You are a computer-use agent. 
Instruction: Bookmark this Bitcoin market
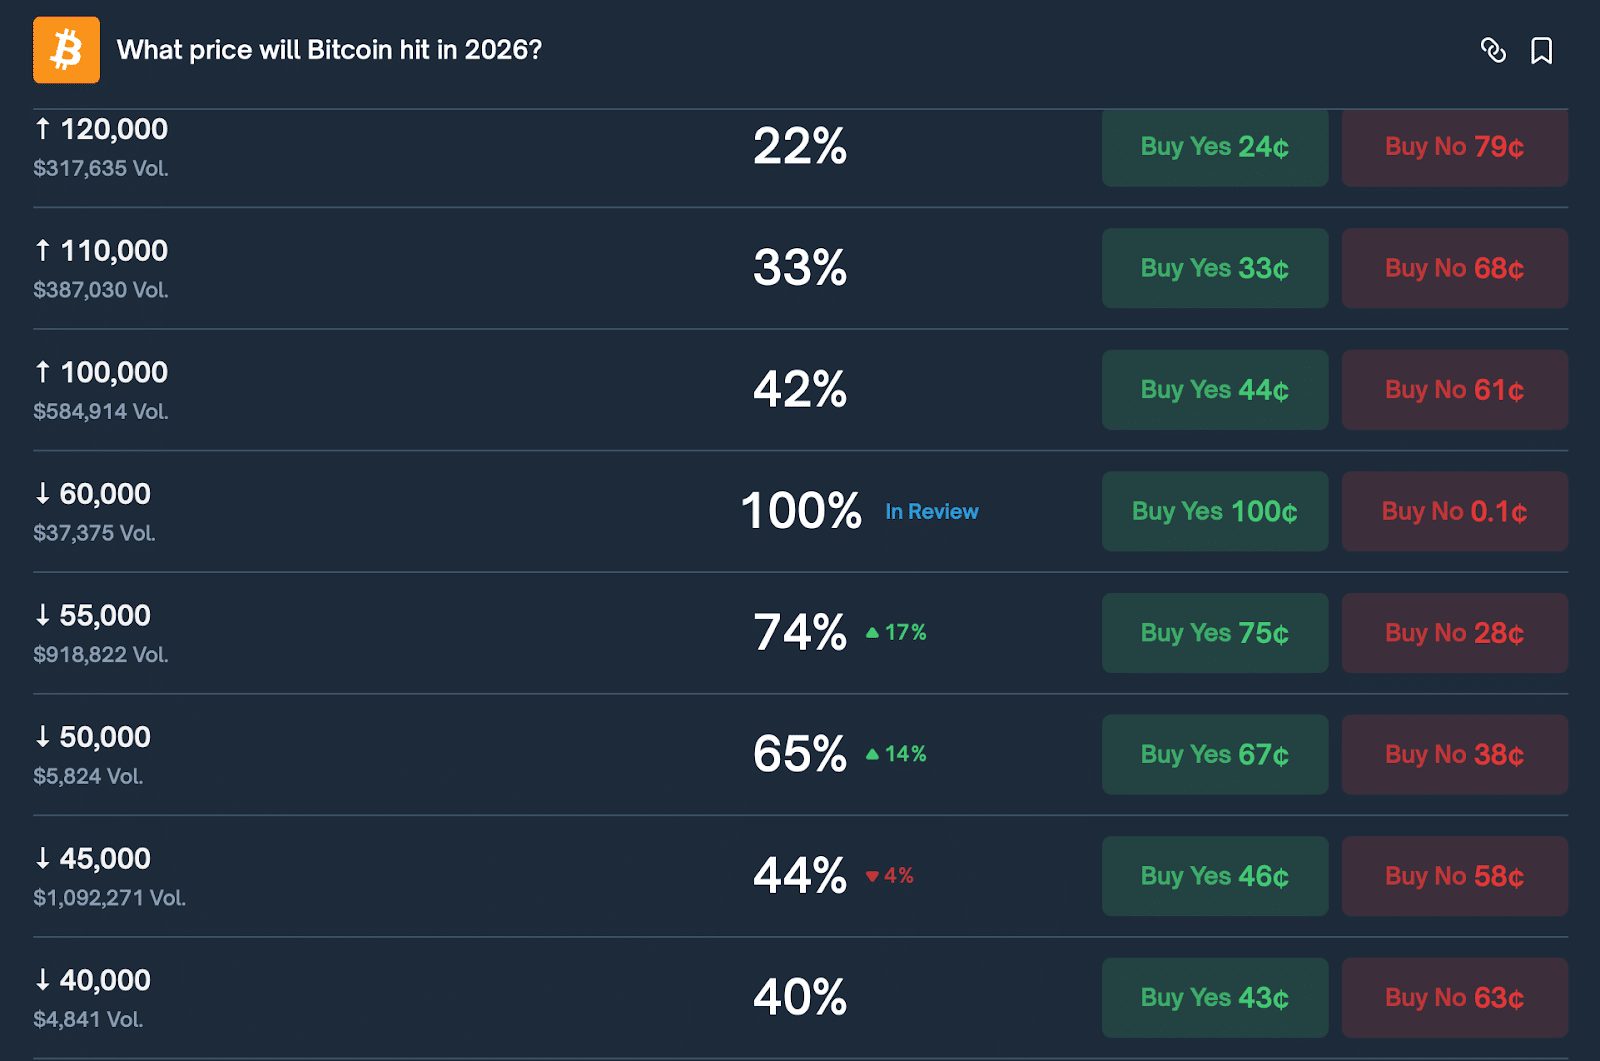[1541, 50]
